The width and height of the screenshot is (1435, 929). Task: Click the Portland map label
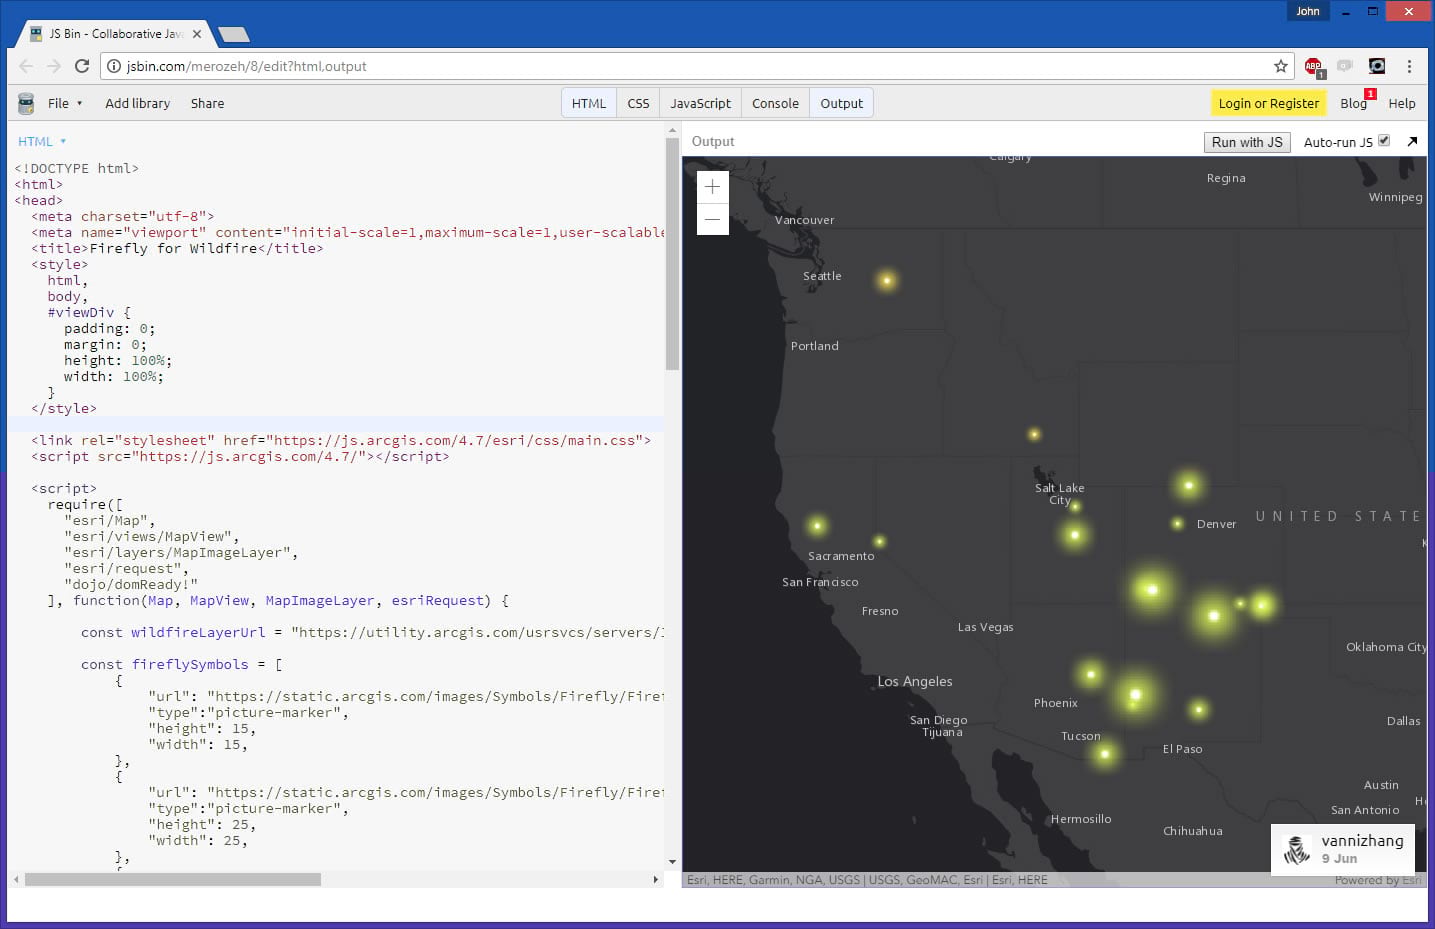coord(815,346)
